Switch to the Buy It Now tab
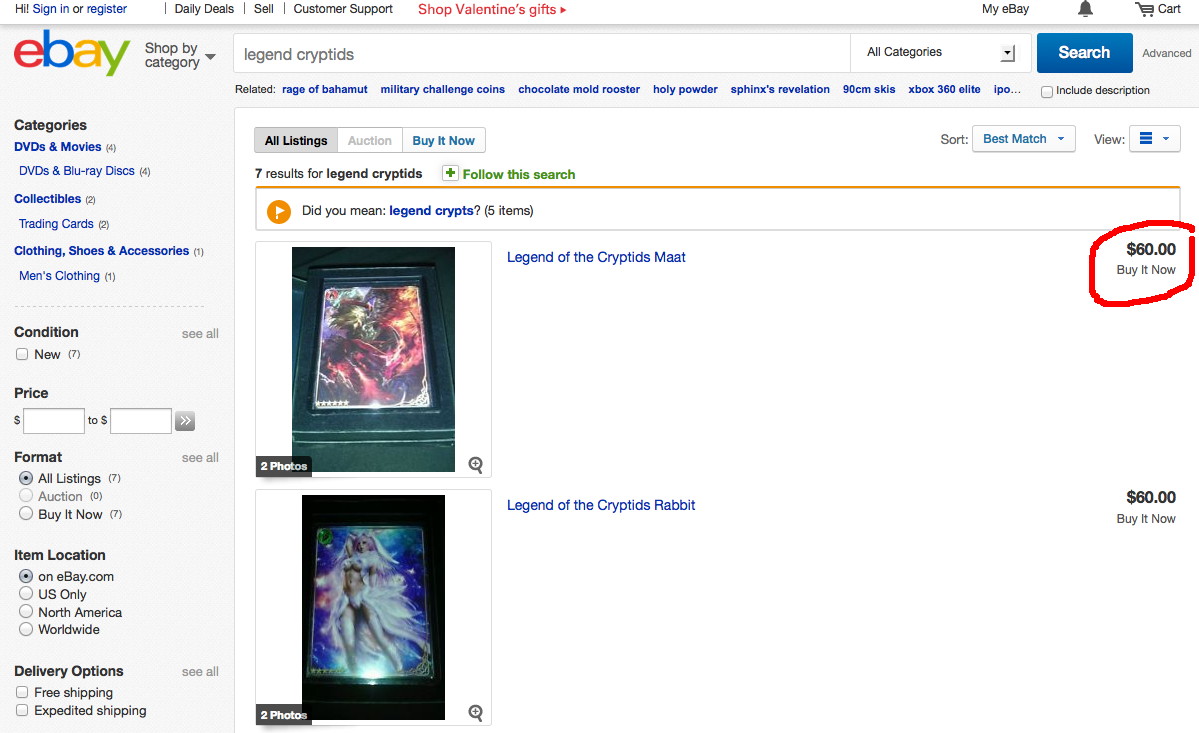This screenshot has height=733, width=1199. tap(444, 141)
